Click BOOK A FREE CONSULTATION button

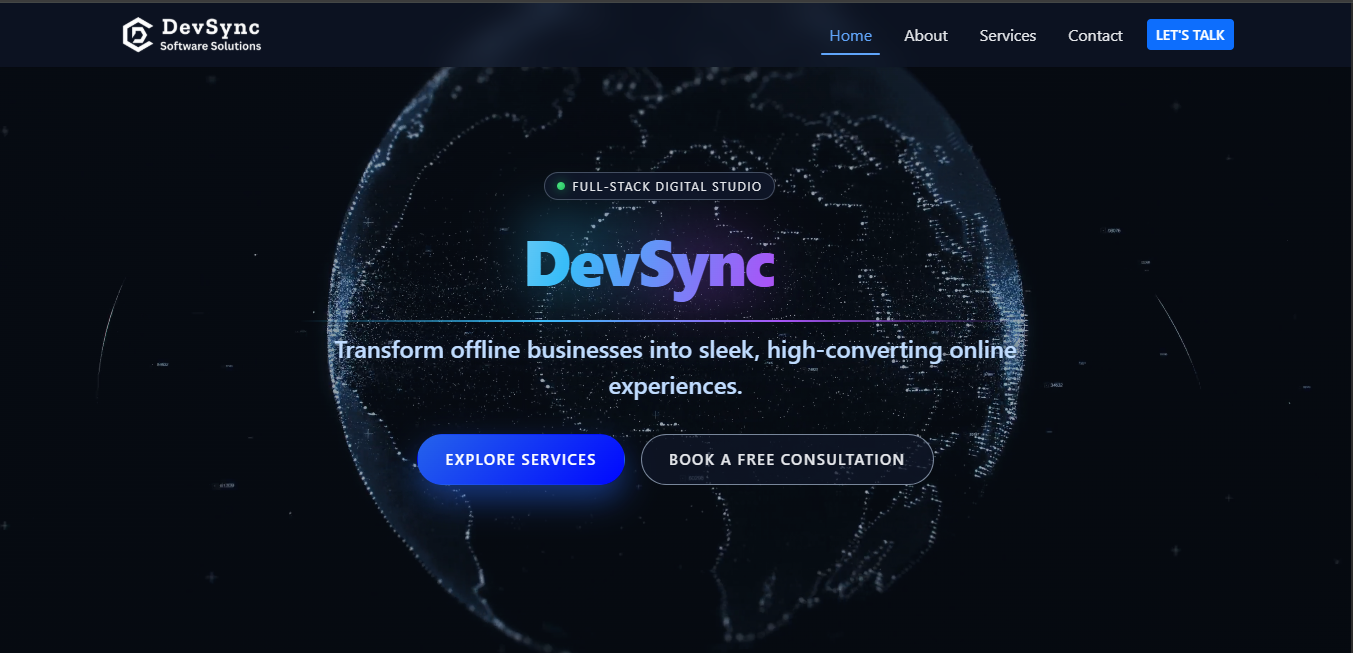[787, 460]
